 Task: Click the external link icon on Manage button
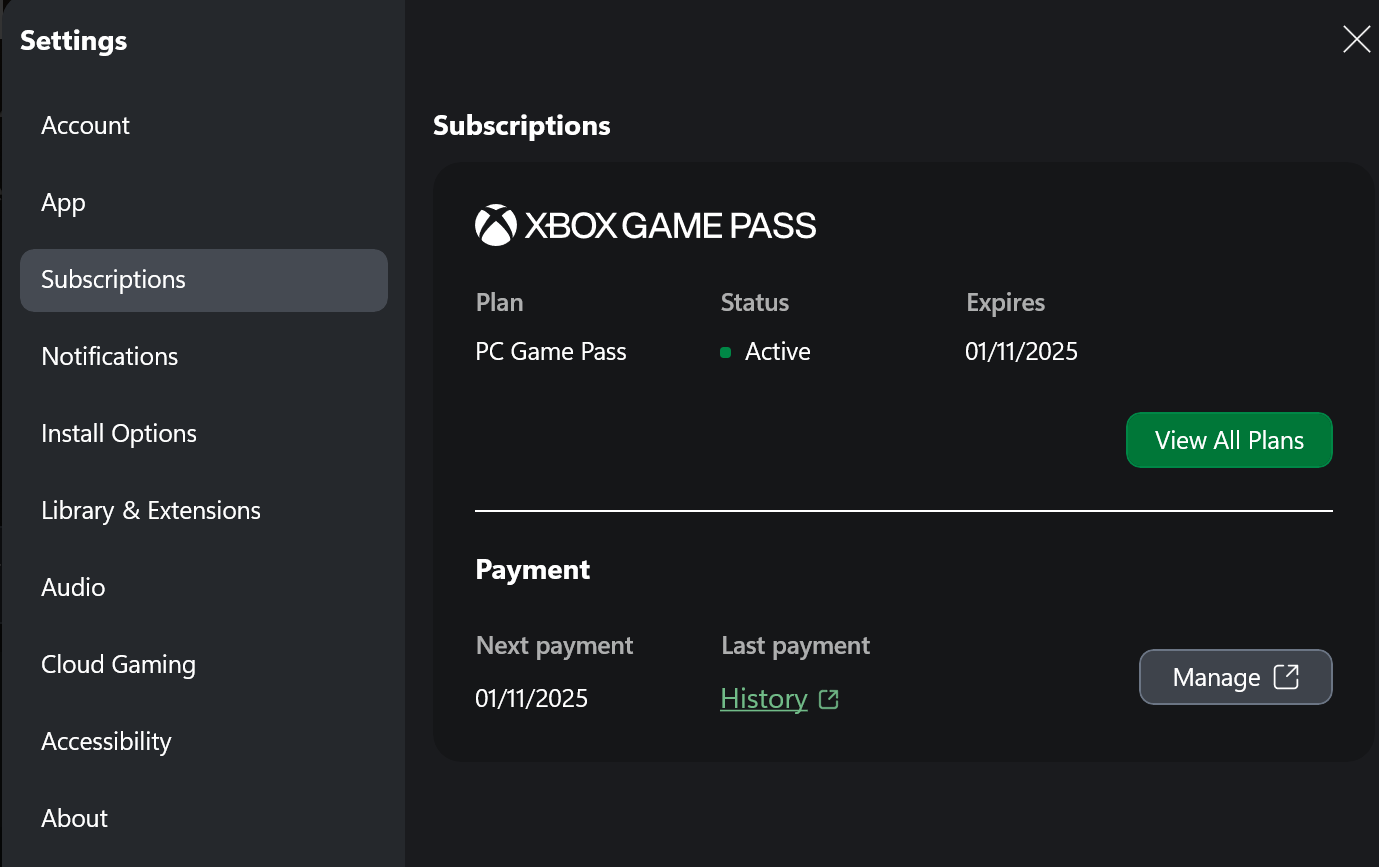point(1286,677)
